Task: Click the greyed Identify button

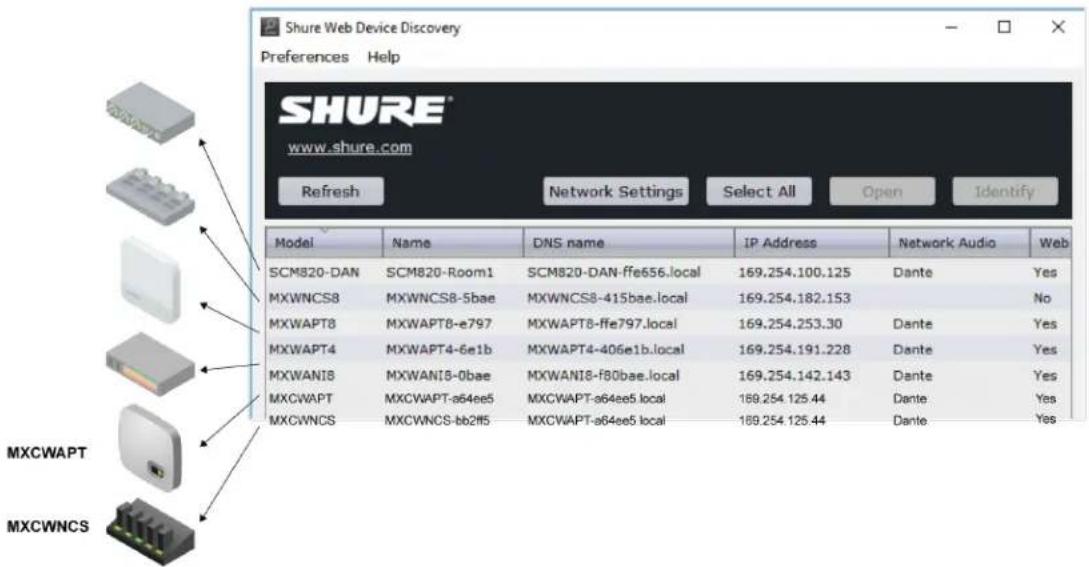Action: pyautogui.click(x=1005, y=191)
